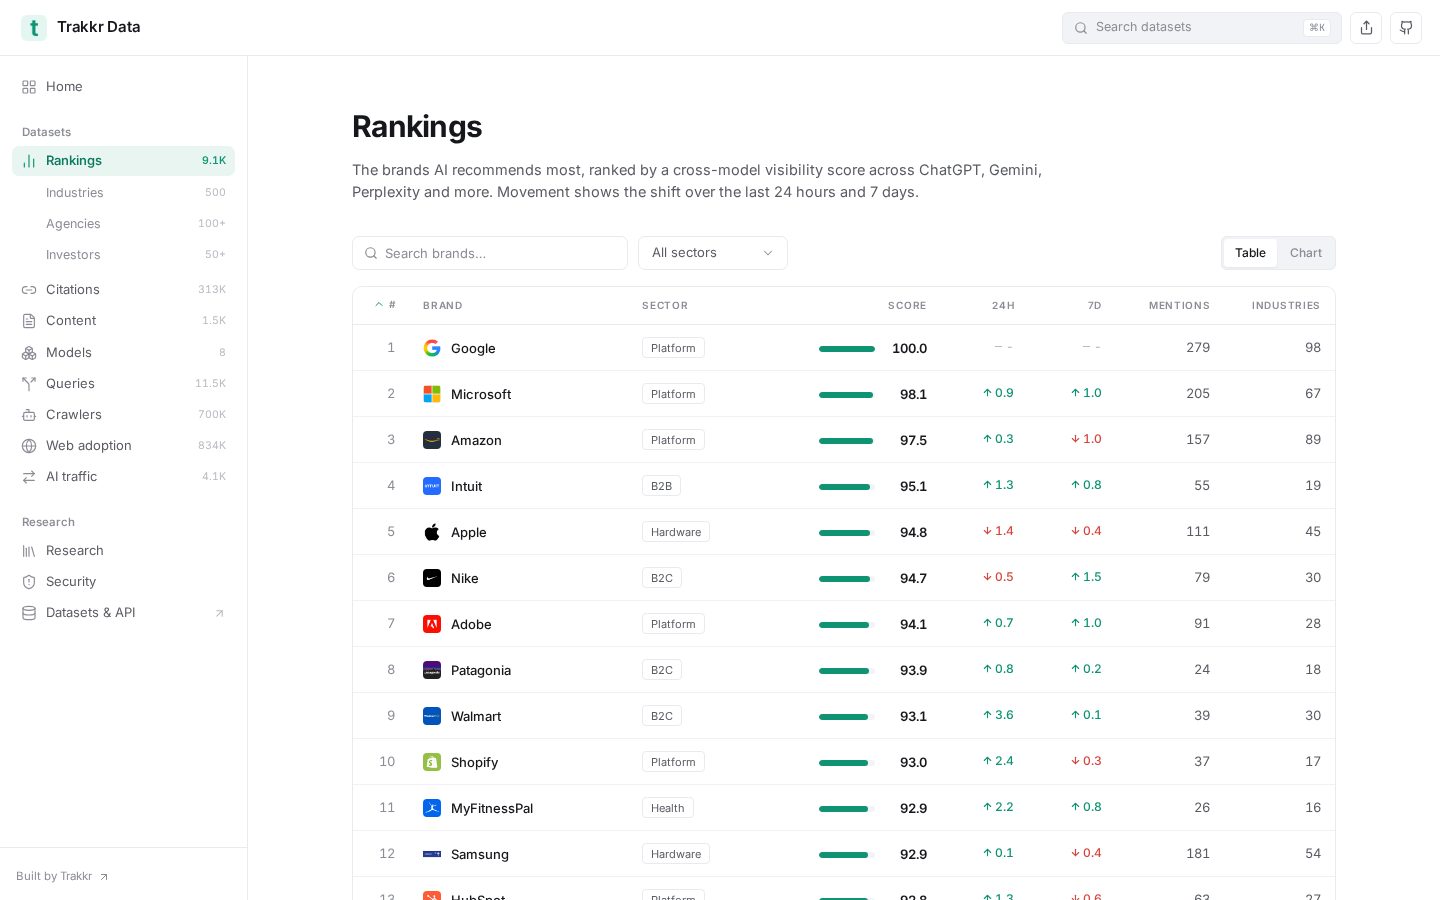Switch to the Table view

tap(1250, 253)
